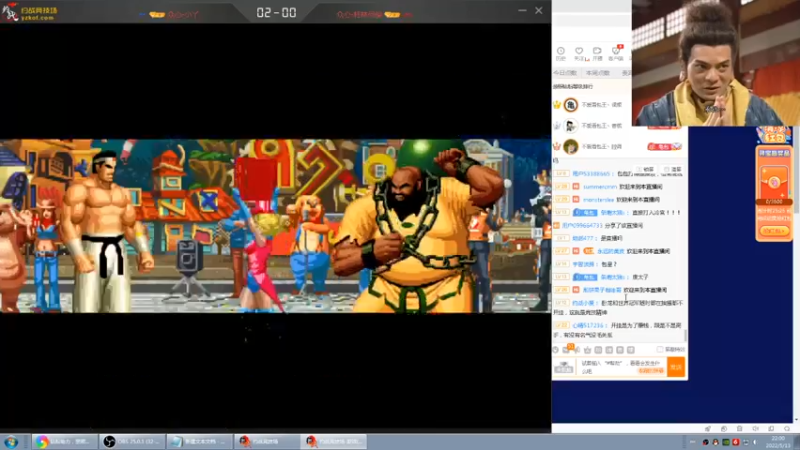Click the orange red-packet promotion card

[774, 193]
